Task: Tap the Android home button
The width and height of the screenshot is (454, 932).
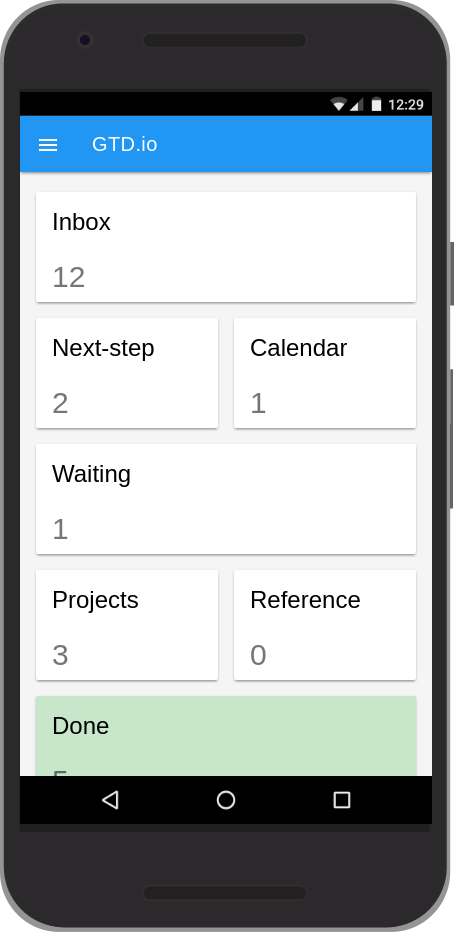Action: [226, 799]
